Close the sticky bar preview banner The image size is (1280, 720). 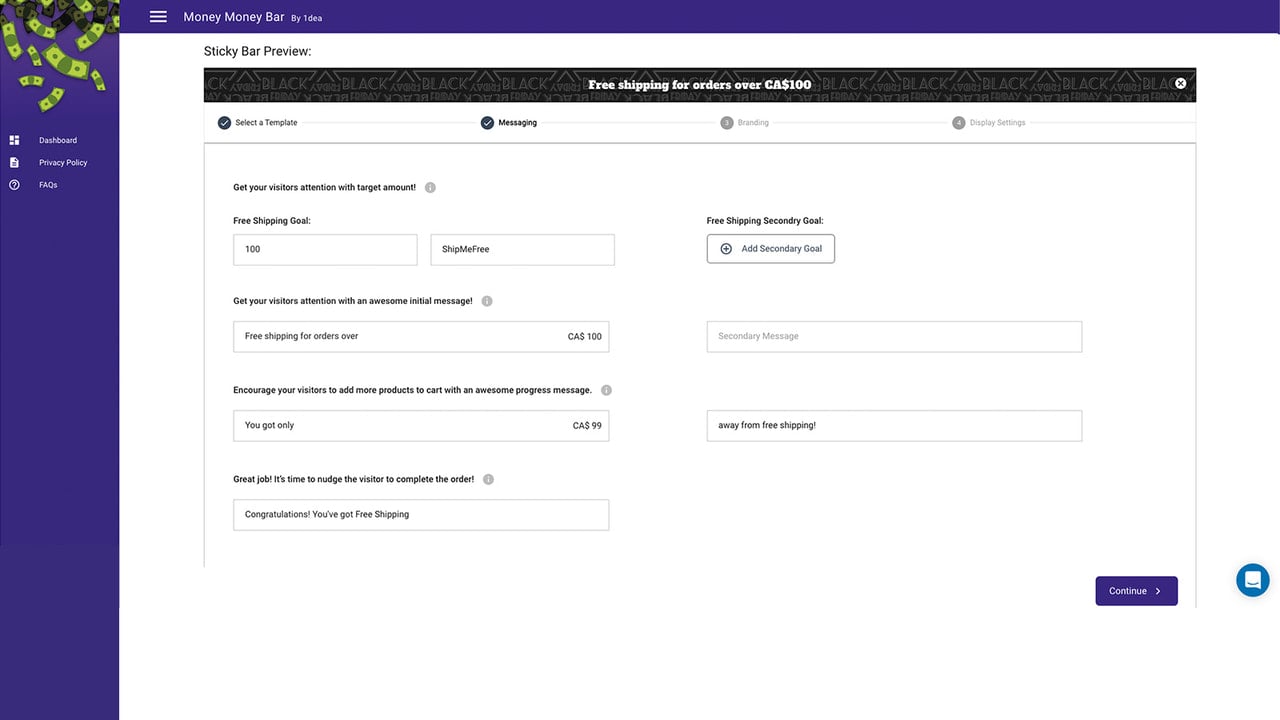point(1180,84)
